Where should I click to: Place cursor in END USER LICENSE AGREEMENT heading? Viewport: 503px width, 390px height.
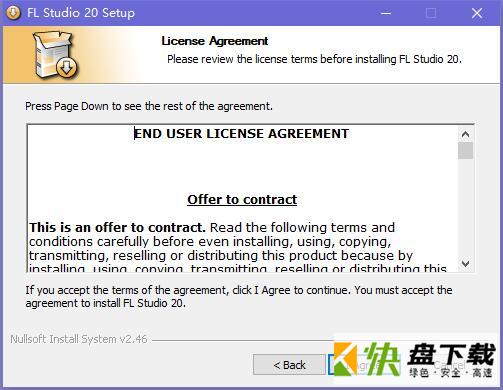(x=241, y=134)
